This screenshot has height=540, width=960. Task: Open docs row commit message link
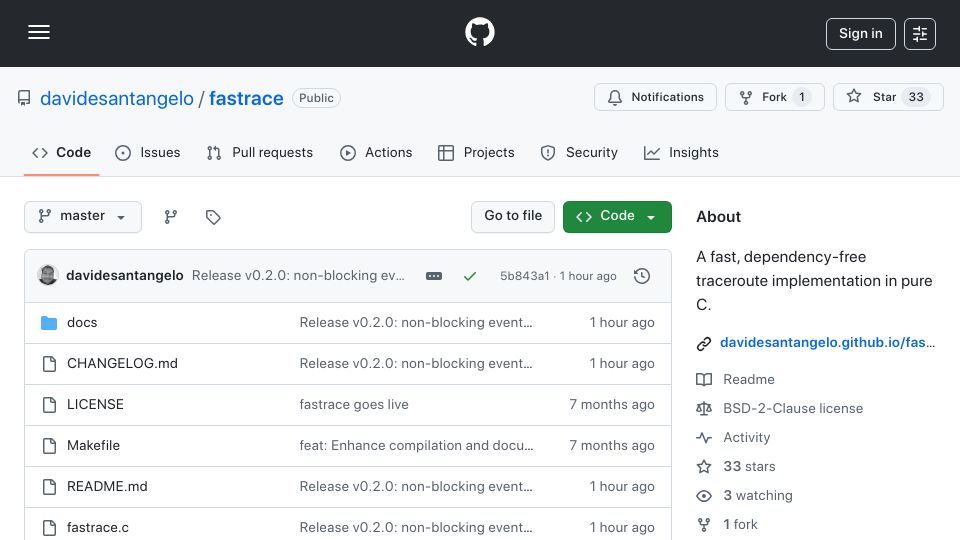[x=416, y=323]
